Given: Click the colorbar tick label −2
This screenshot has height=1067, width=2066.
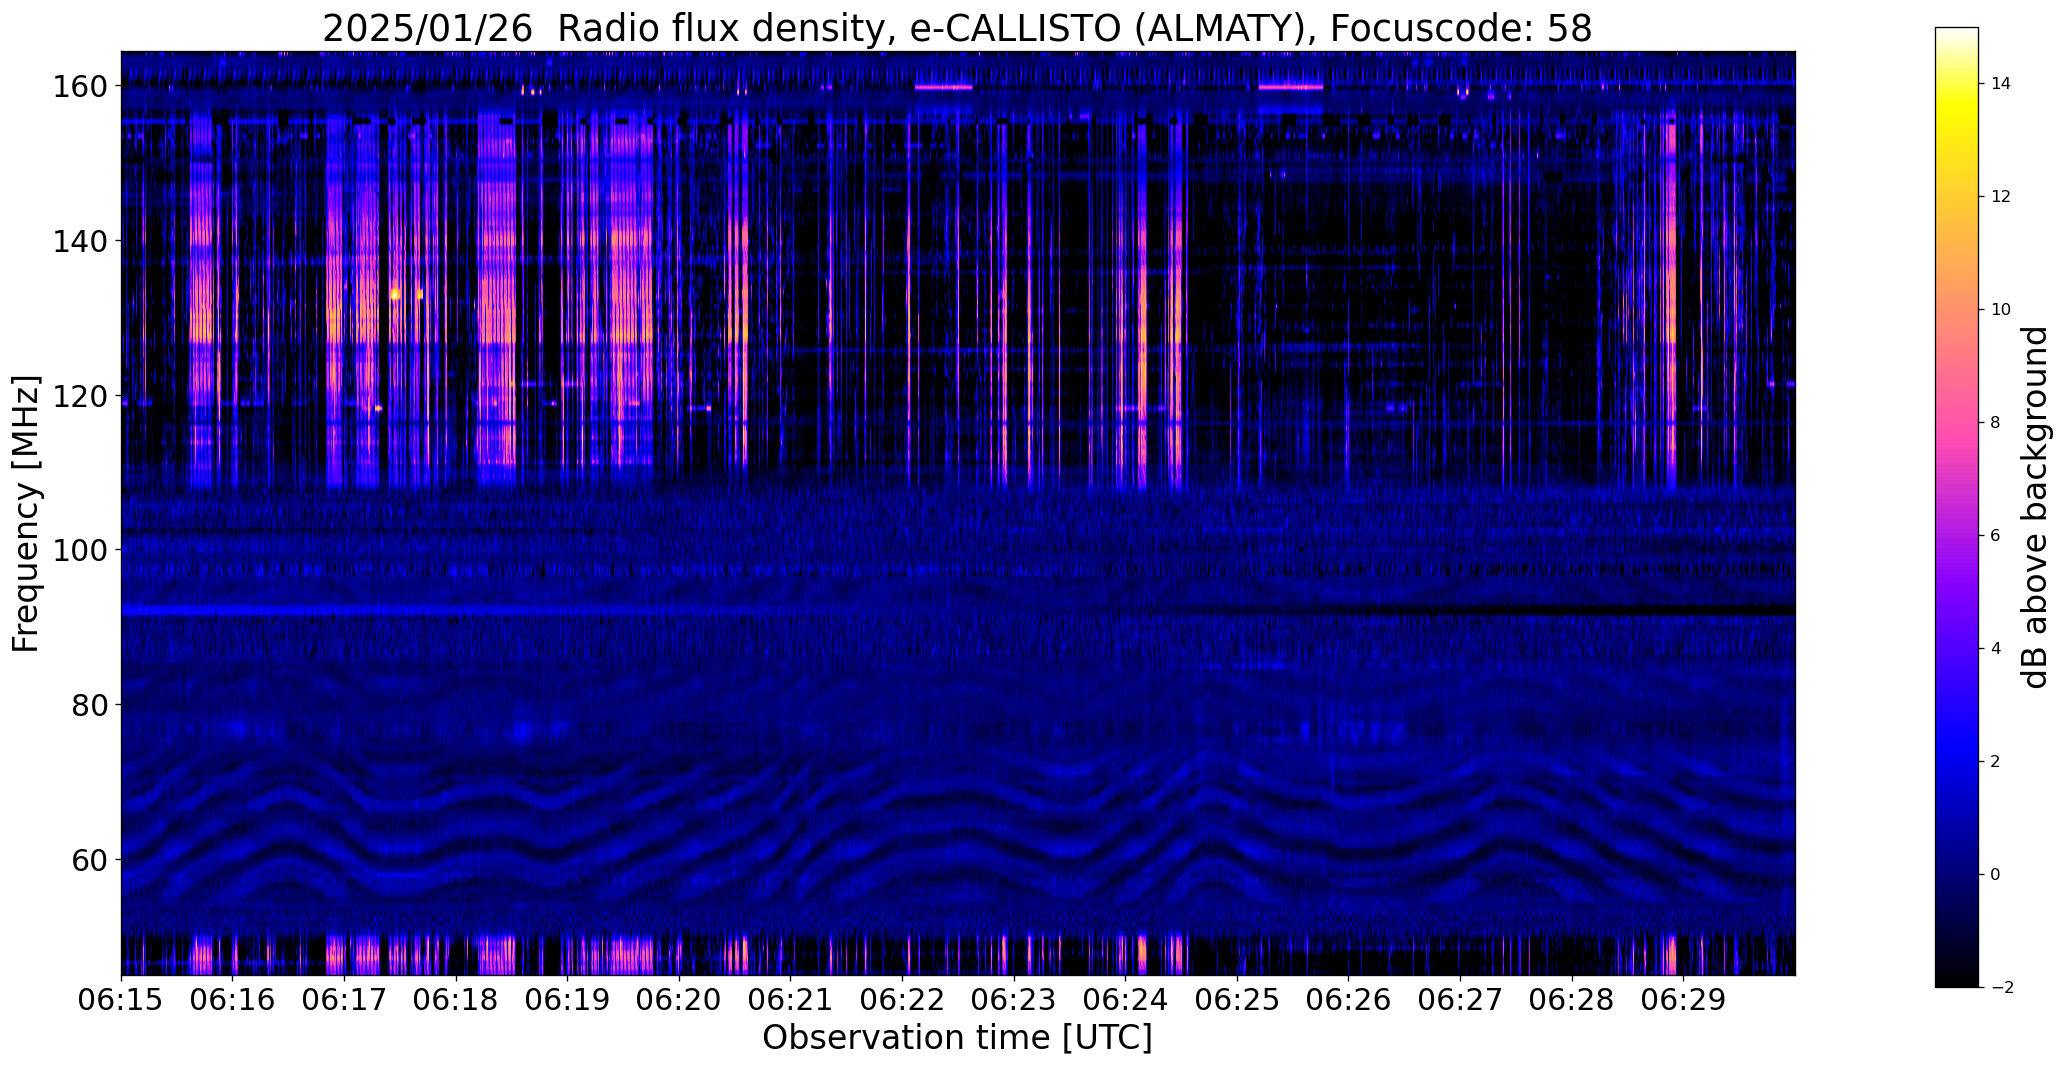Looking at the screenshot, I should click(x=2002, y=988).
